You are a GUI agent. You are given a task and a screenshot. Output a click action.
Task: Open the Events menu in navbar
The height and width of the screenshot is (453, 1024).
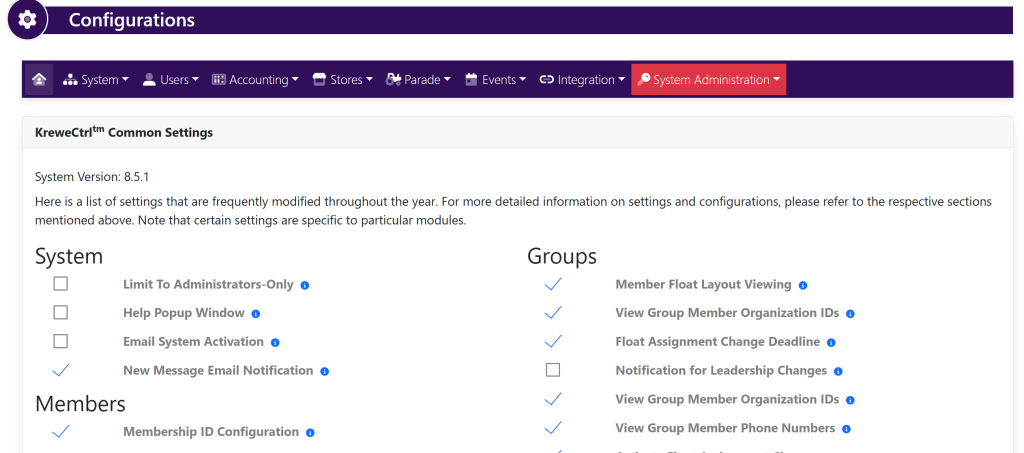pyautogui.click(x=495, y=80)
